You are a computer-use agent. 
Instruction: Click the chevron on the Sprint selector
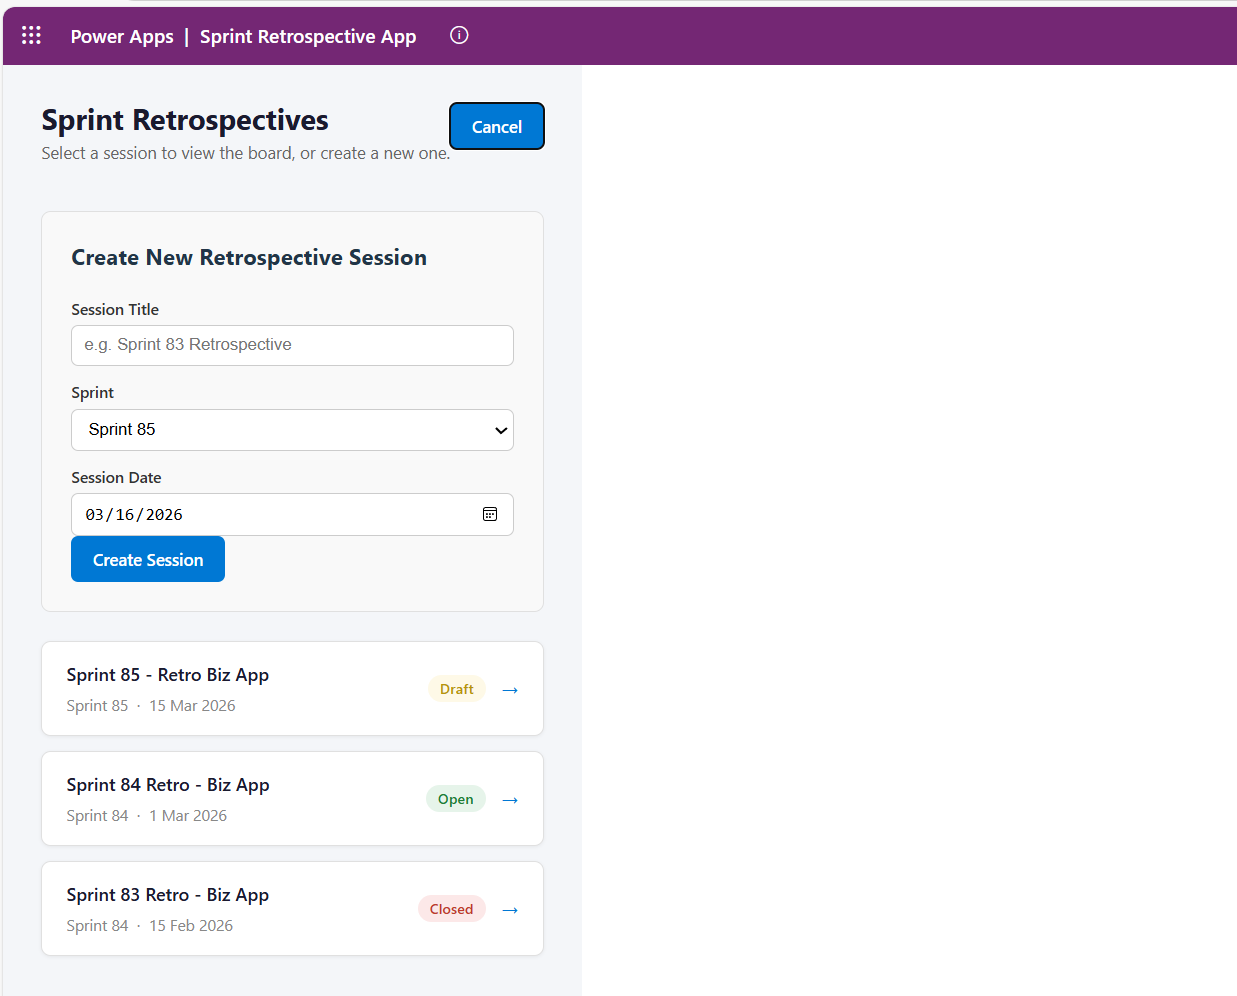tap(500, 429)
